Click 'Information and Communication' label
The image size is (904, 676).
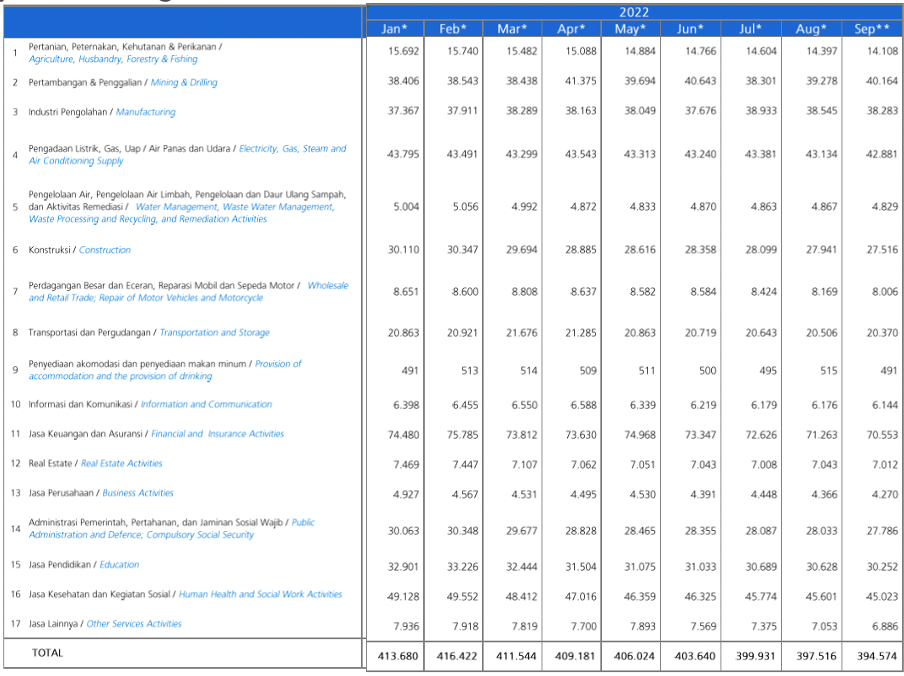click(206, 404)
